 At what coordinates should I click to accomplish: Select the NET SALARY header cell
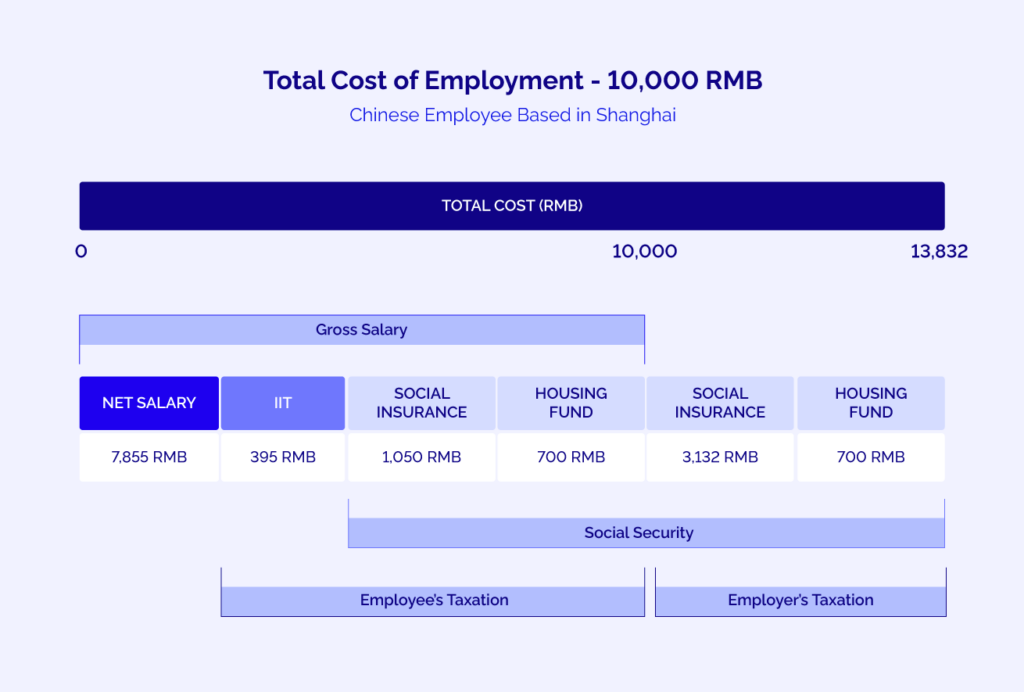tap(148, 402)
